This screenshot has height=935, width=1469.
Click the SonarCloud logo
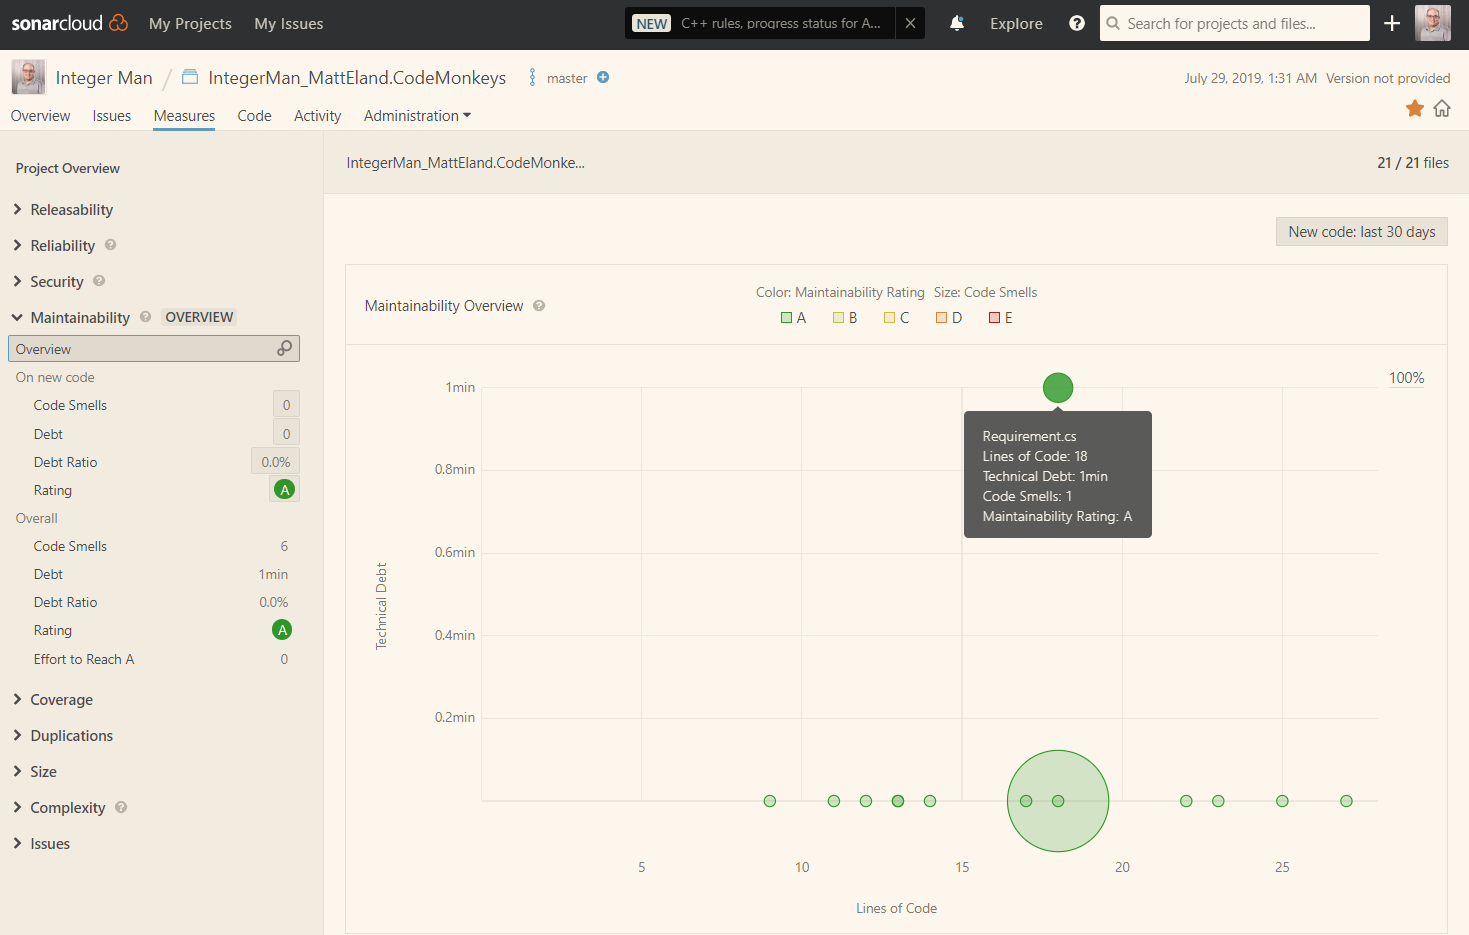69,22
